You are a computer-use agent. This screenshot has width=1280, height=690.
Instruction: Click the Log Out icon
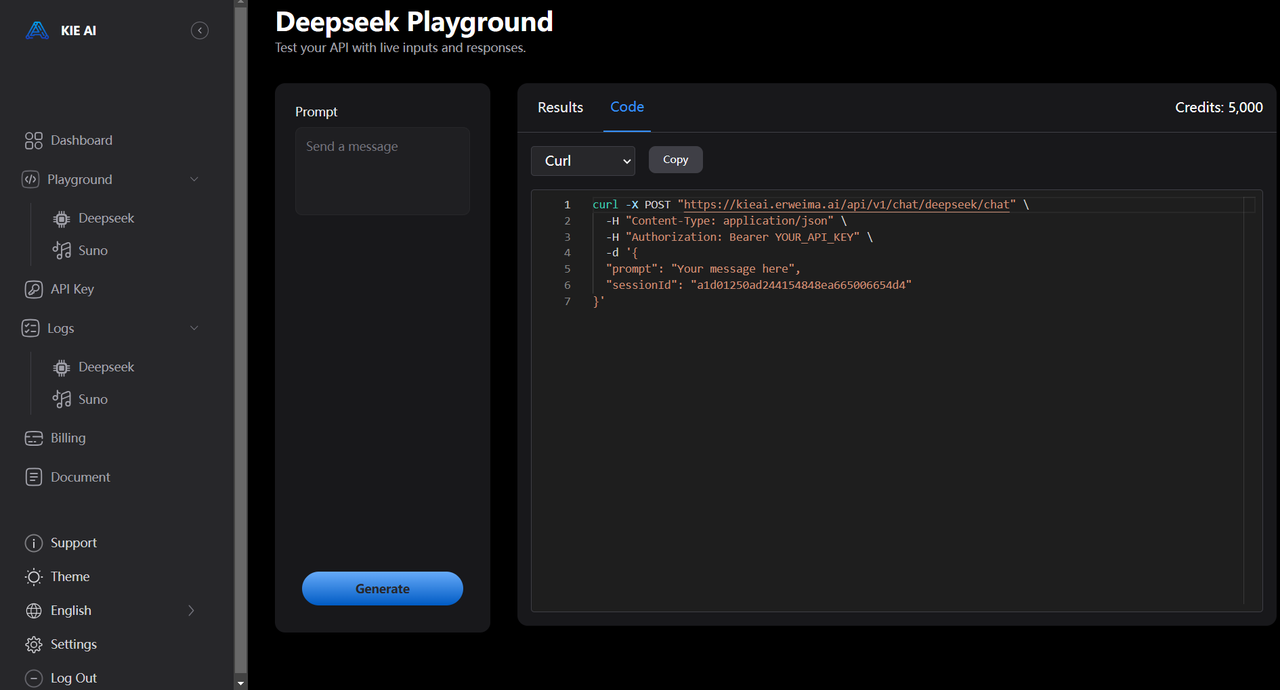point(34,679)
